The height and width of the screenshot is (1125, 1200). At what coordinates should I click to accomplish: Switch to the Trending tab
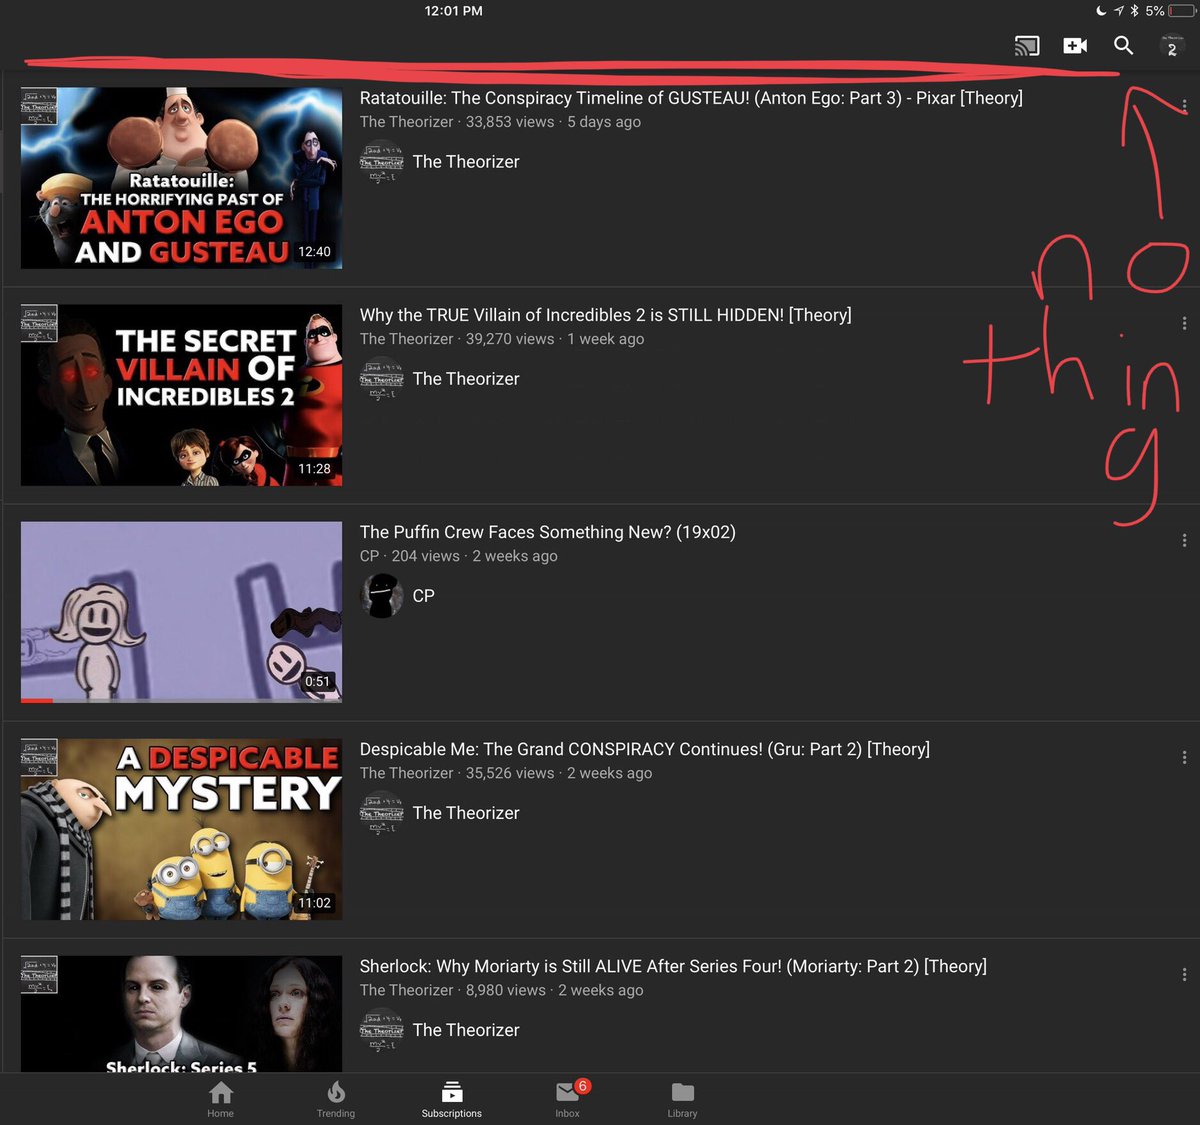click(x=336, y=1098)
